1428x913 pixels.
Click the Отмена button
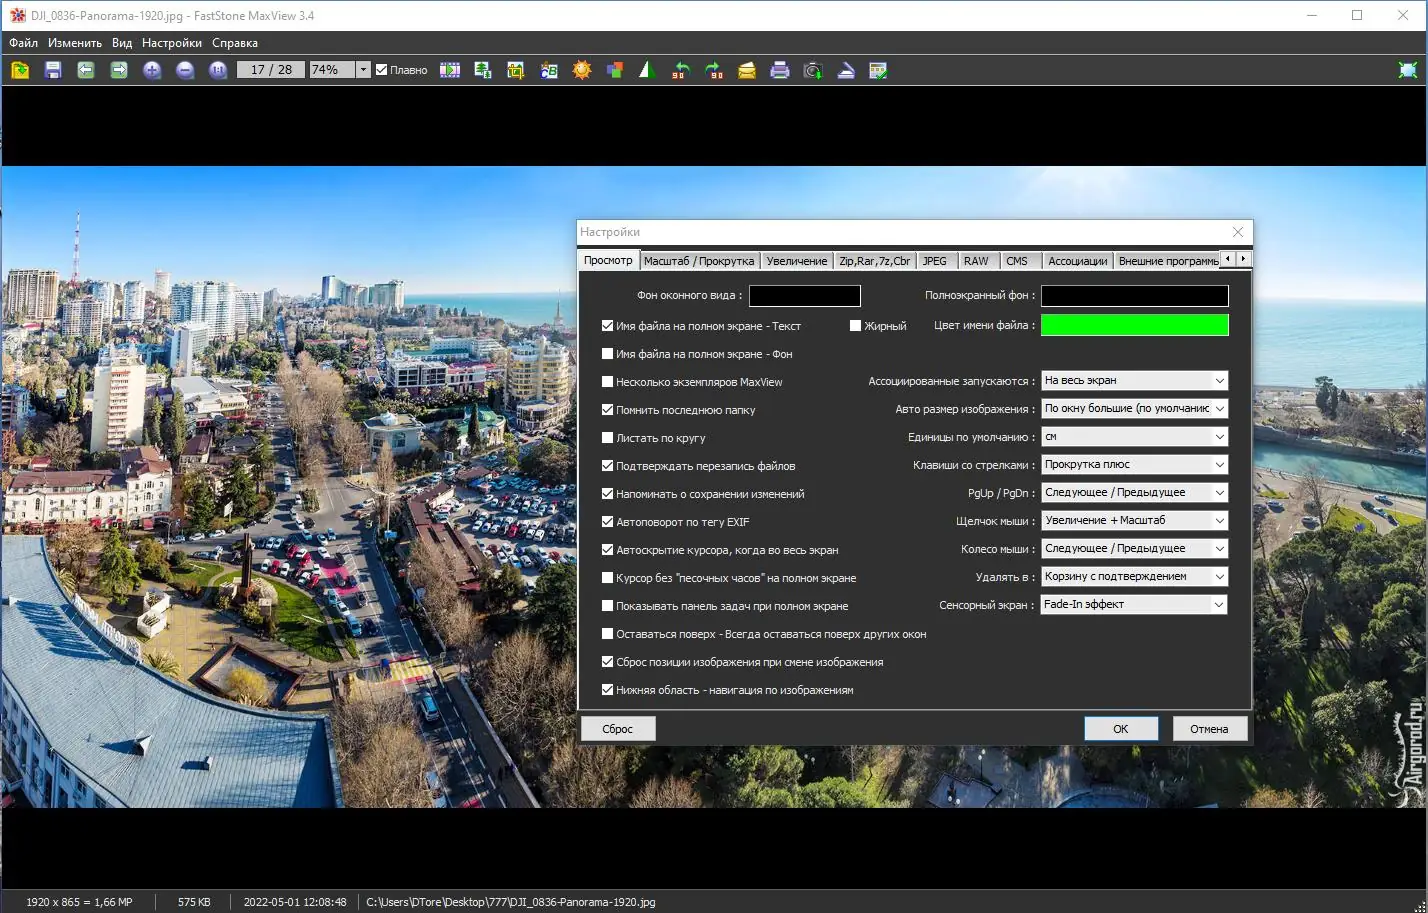click(x=1209, y=729)
